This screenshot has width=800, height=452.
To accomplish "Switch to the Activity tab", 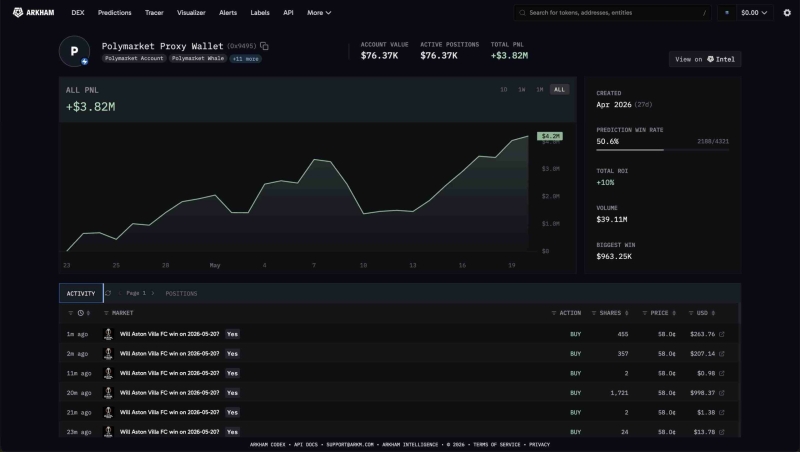I will 81,293.
